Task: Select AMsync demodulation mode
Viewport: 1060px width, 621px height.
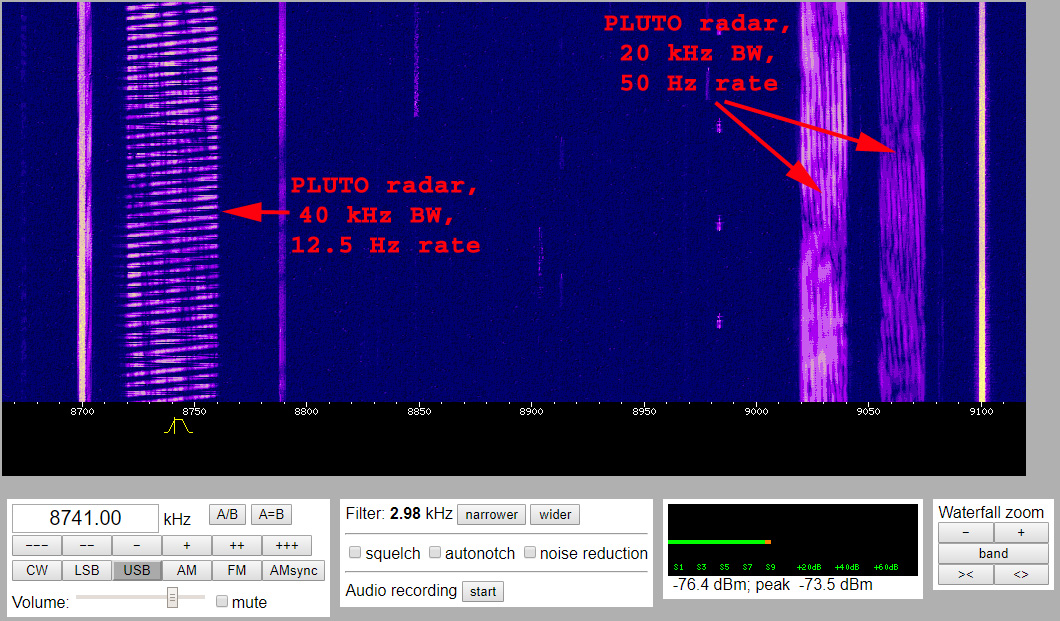Action: pos(293,570)
